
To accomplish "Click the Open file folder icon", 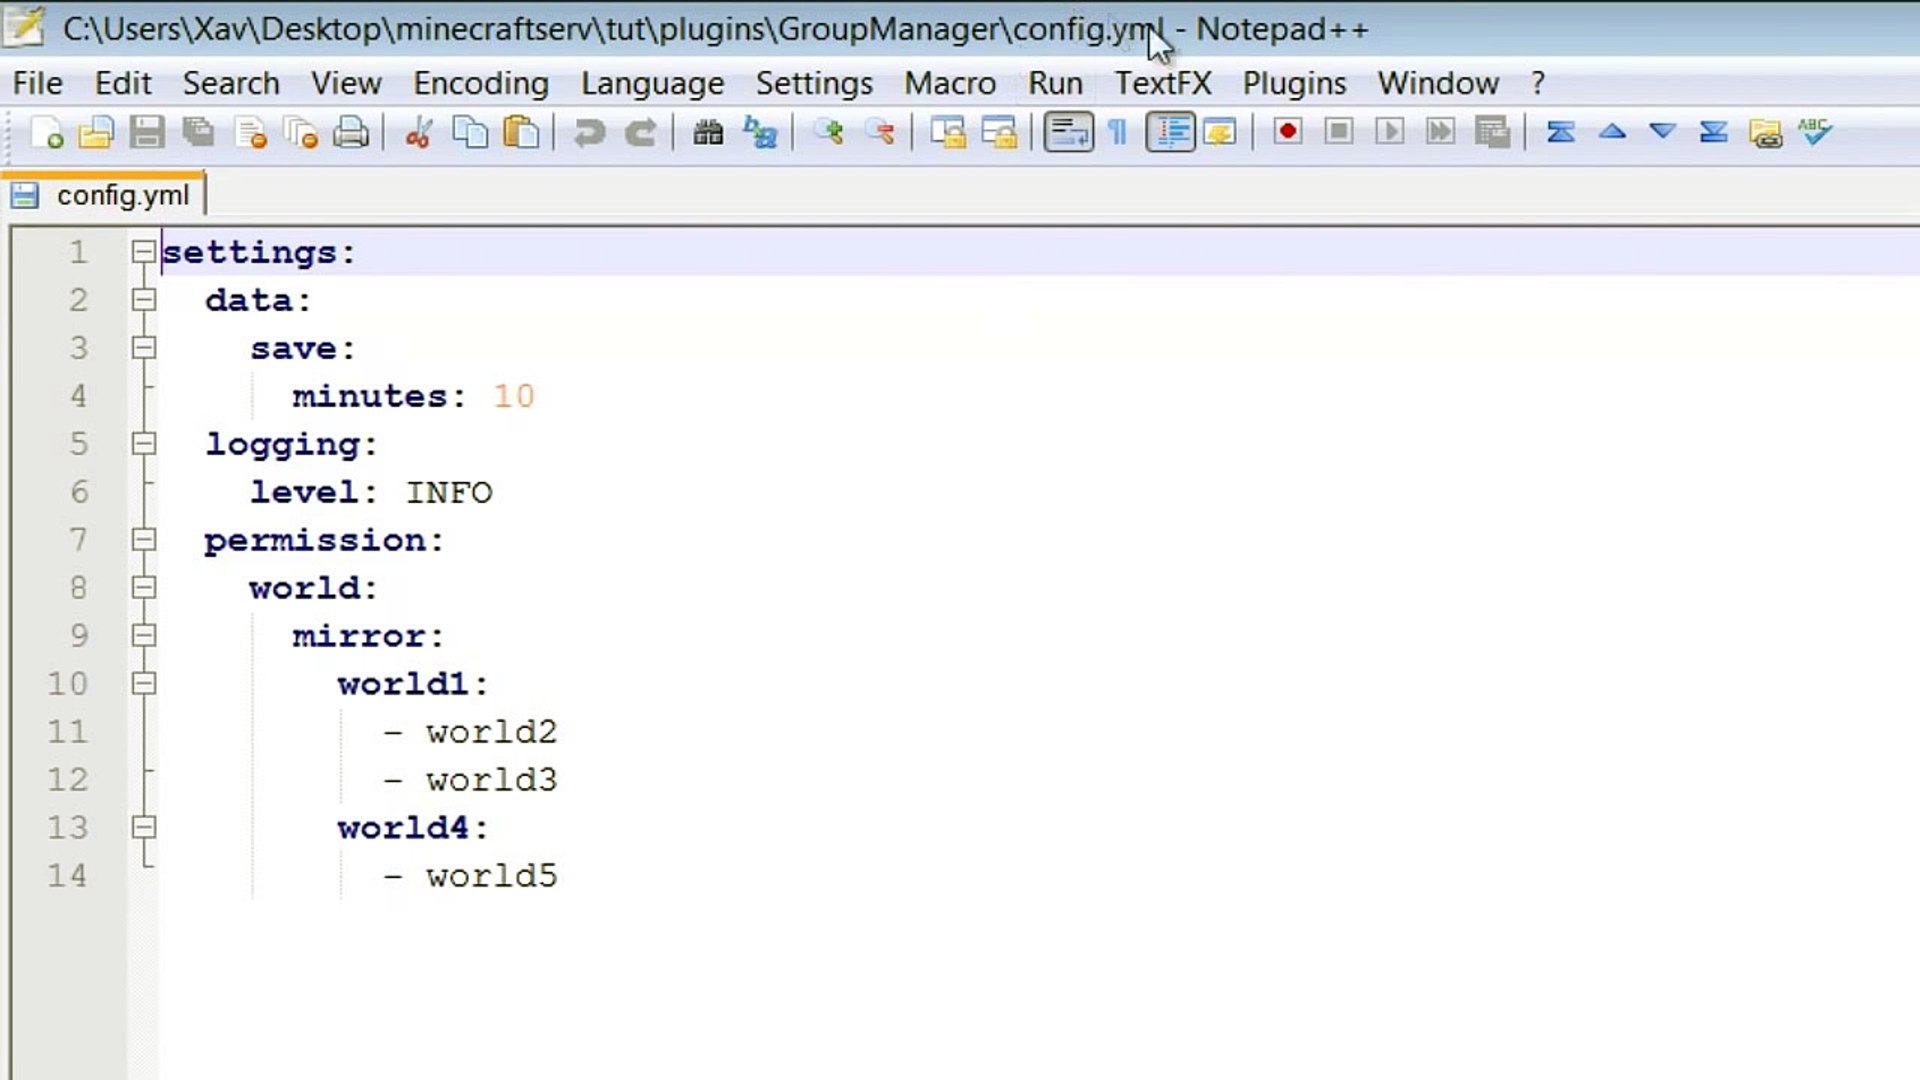I will pyautogui.click(x=96, y=132).
